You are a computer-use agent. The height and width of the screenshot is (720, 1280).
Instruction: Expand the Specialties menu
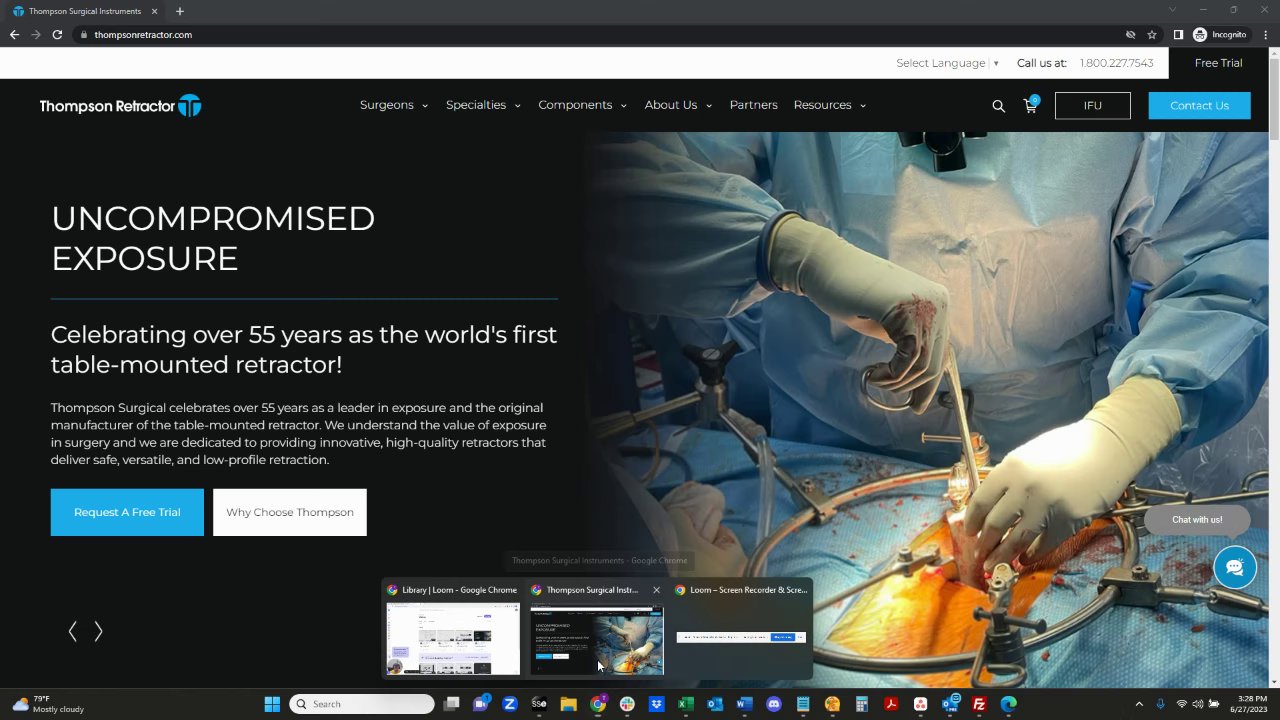point(483,105)
